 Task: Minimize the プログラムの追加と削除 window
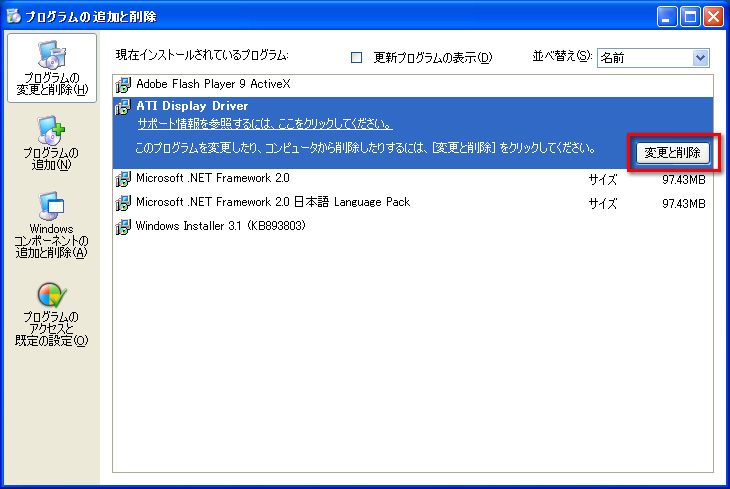pyautogui.click(x=667, y=17)
